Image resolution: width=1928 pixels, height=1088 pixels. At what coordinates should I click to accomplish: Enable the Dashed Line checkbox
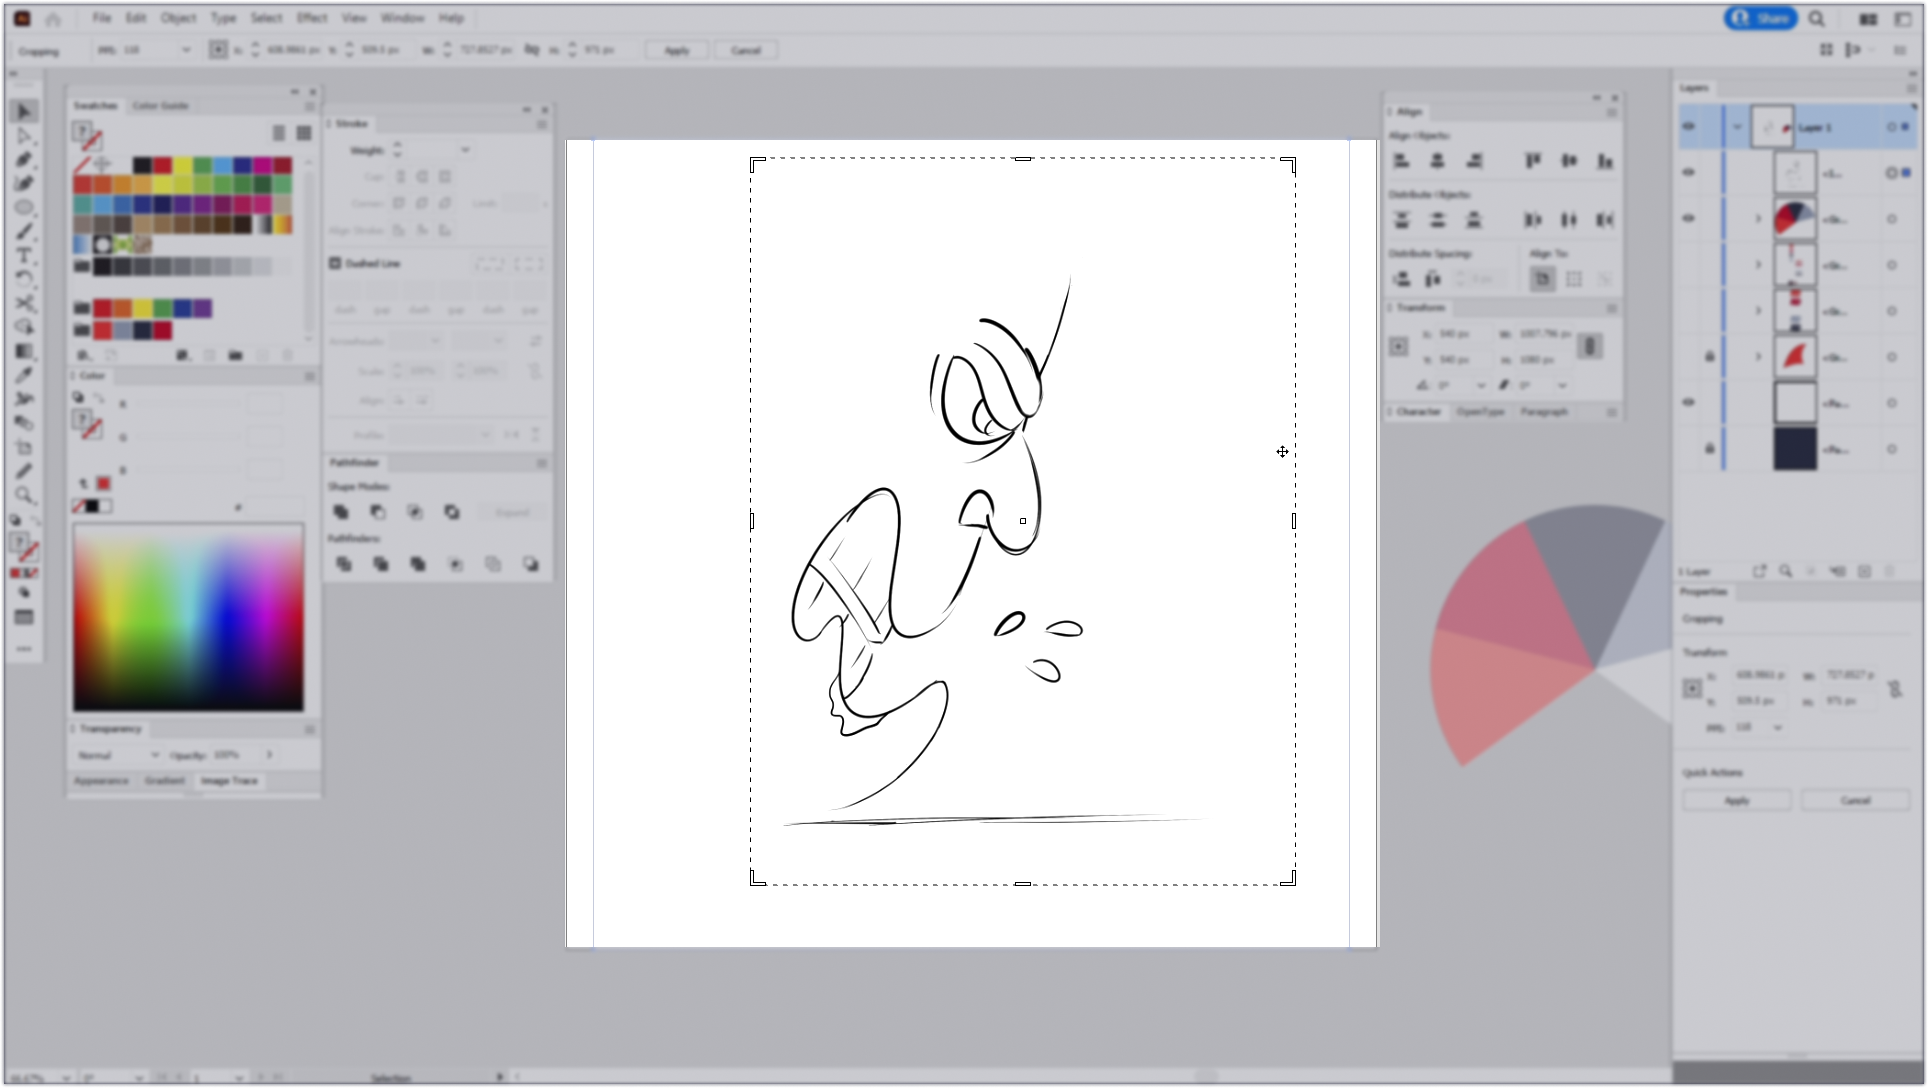pyautogui.click(x=335, y=263)
